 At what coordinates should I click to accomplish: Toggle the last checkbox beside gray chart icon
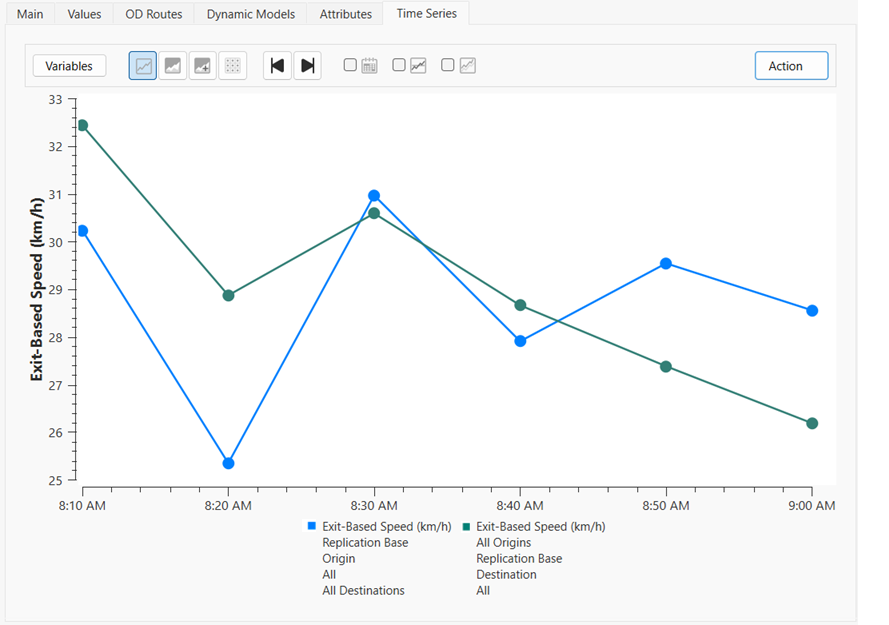coord(448,65)
